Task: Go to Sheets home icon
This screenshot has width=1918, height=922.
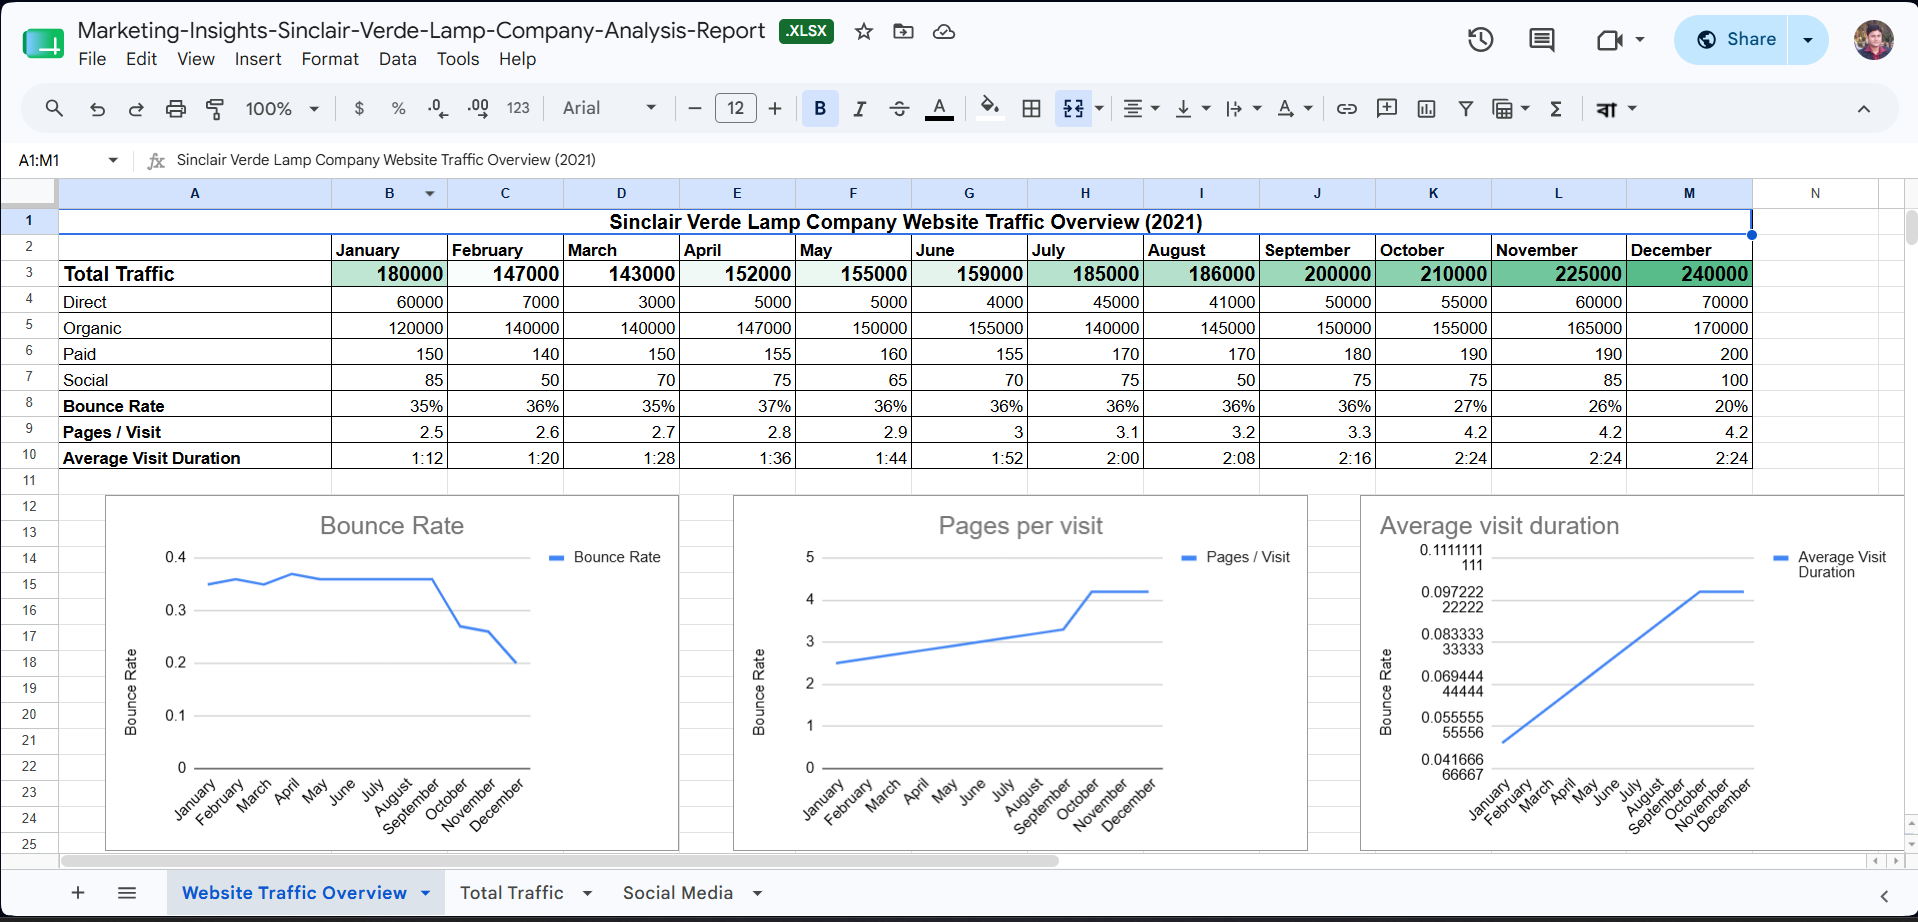Action: coord(43,43)
